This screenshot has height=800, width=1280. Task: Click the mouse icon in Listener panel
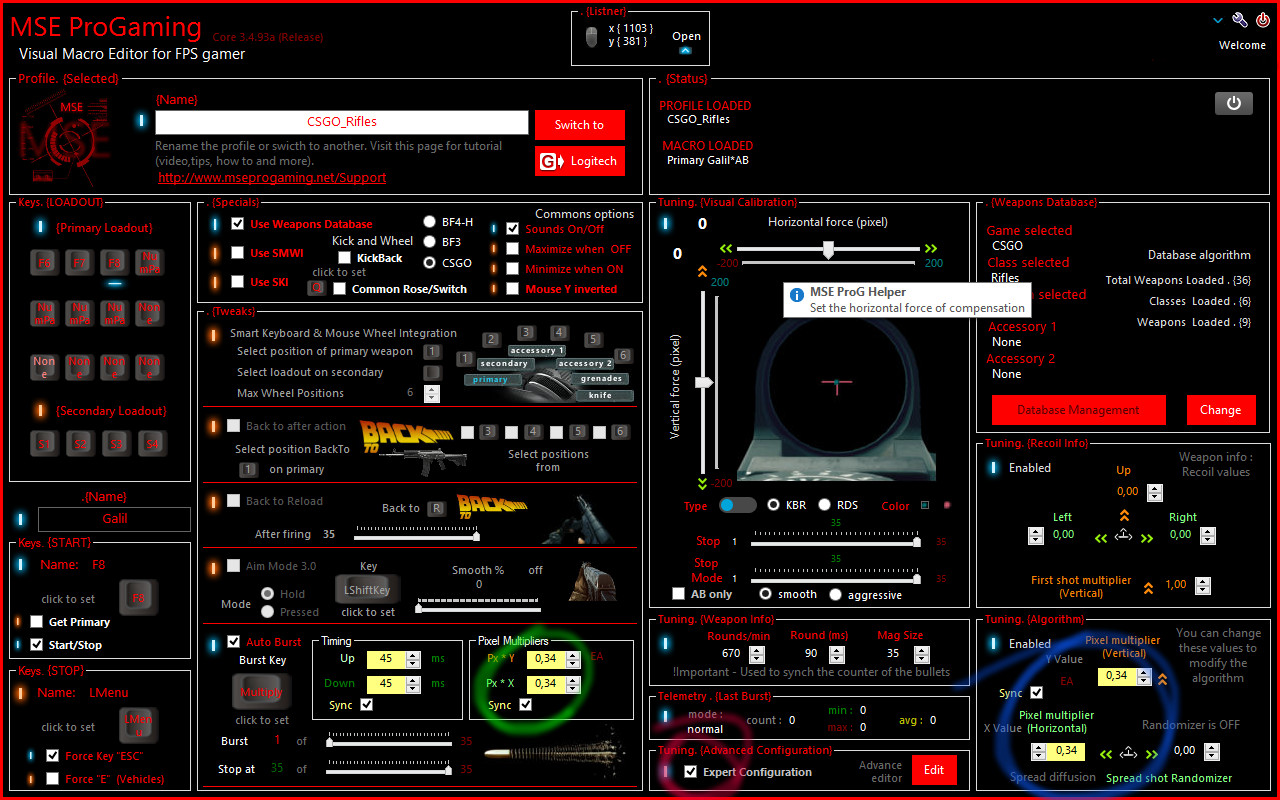click(x=592, y=37)
